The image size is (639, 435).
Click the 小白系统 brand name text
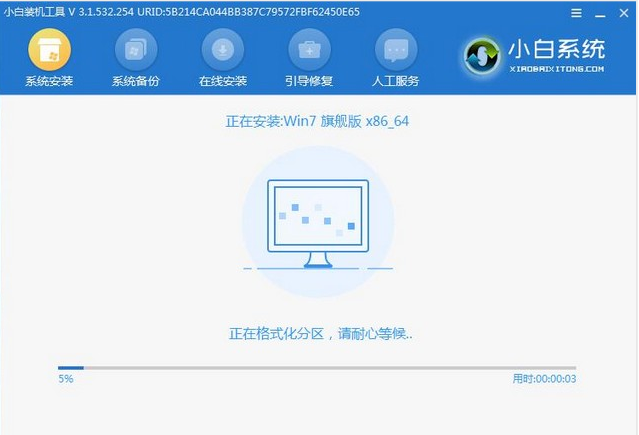557,49
